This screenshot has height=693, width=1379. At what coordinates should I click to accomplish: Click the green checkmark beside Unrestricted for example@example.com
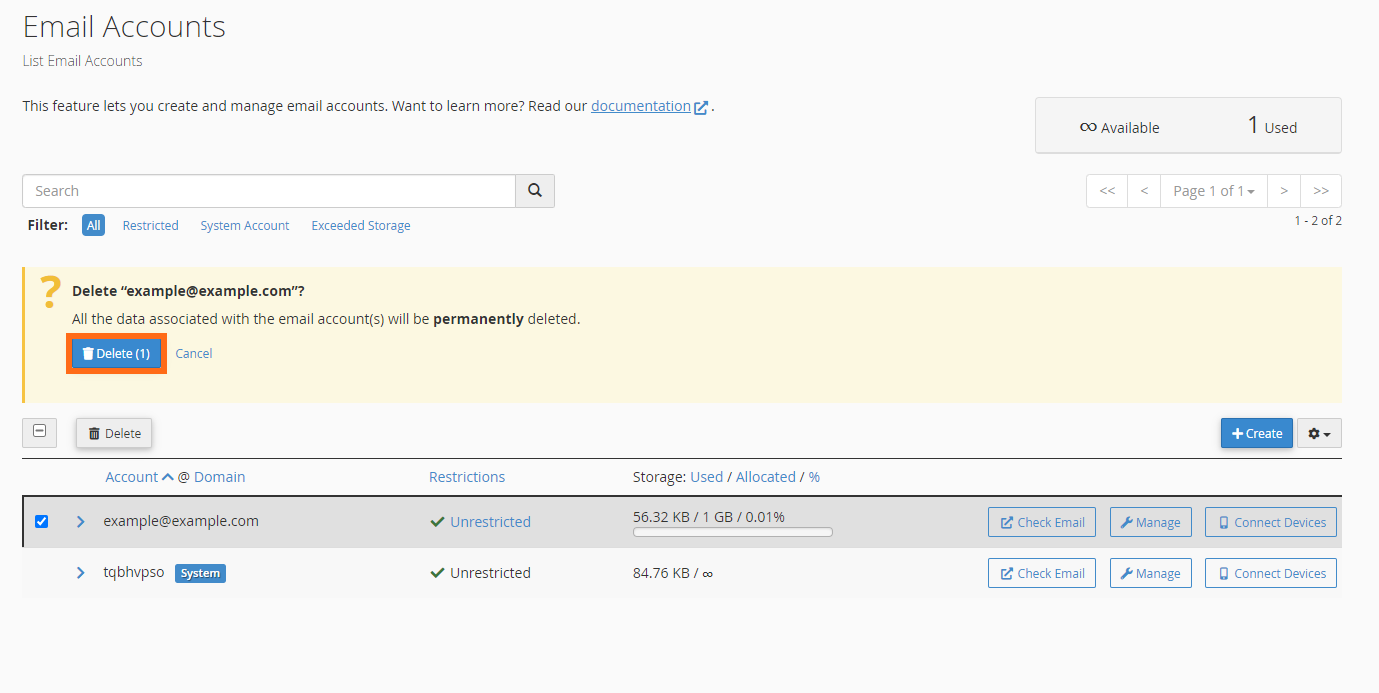coord(437,521)
